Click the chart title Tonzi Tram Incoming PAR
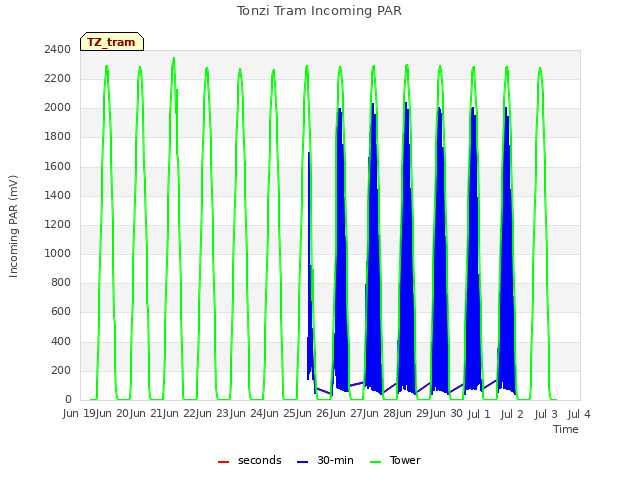The image size is (640, 480). [x=319, y=11]
